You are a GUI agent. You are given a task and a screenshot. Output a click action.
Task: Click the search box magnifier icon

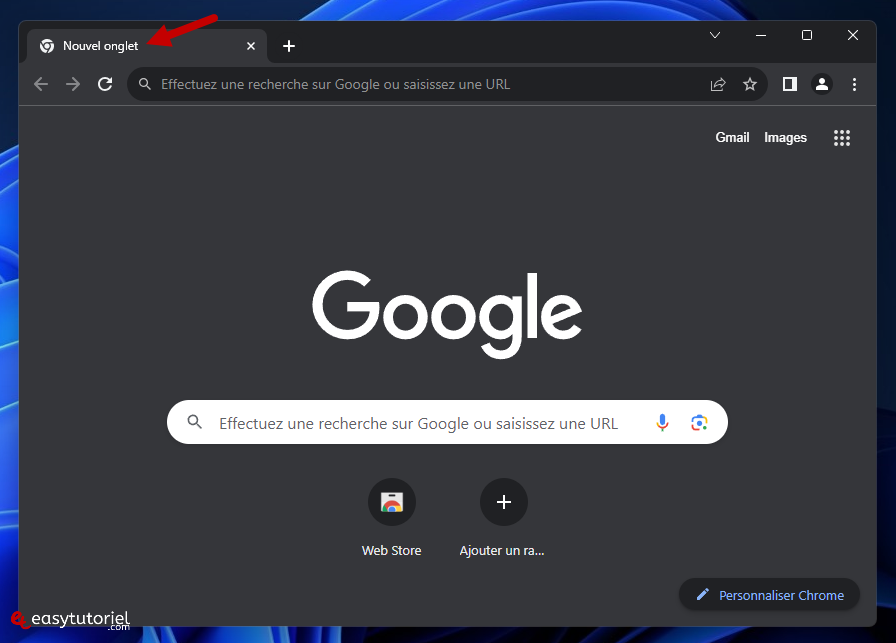pos(195,422)
